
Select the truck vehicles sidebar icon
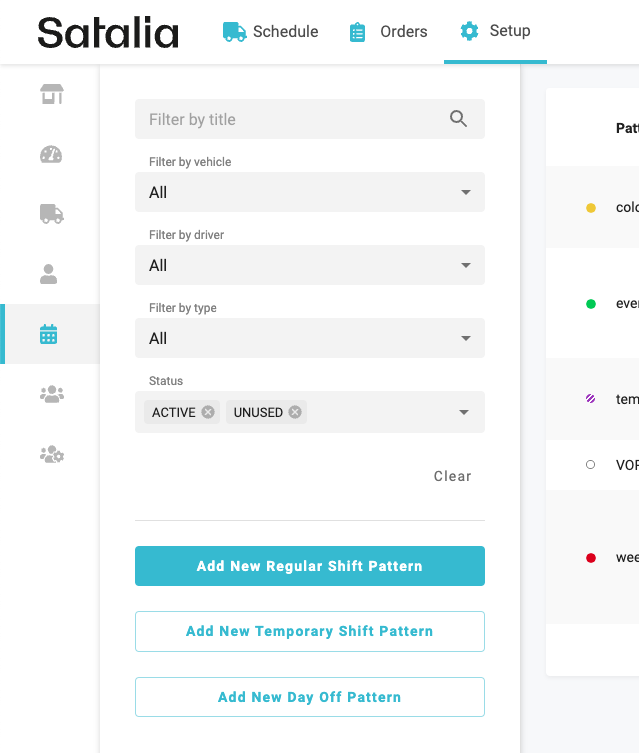pyautogui.click(x=51, y=213)
